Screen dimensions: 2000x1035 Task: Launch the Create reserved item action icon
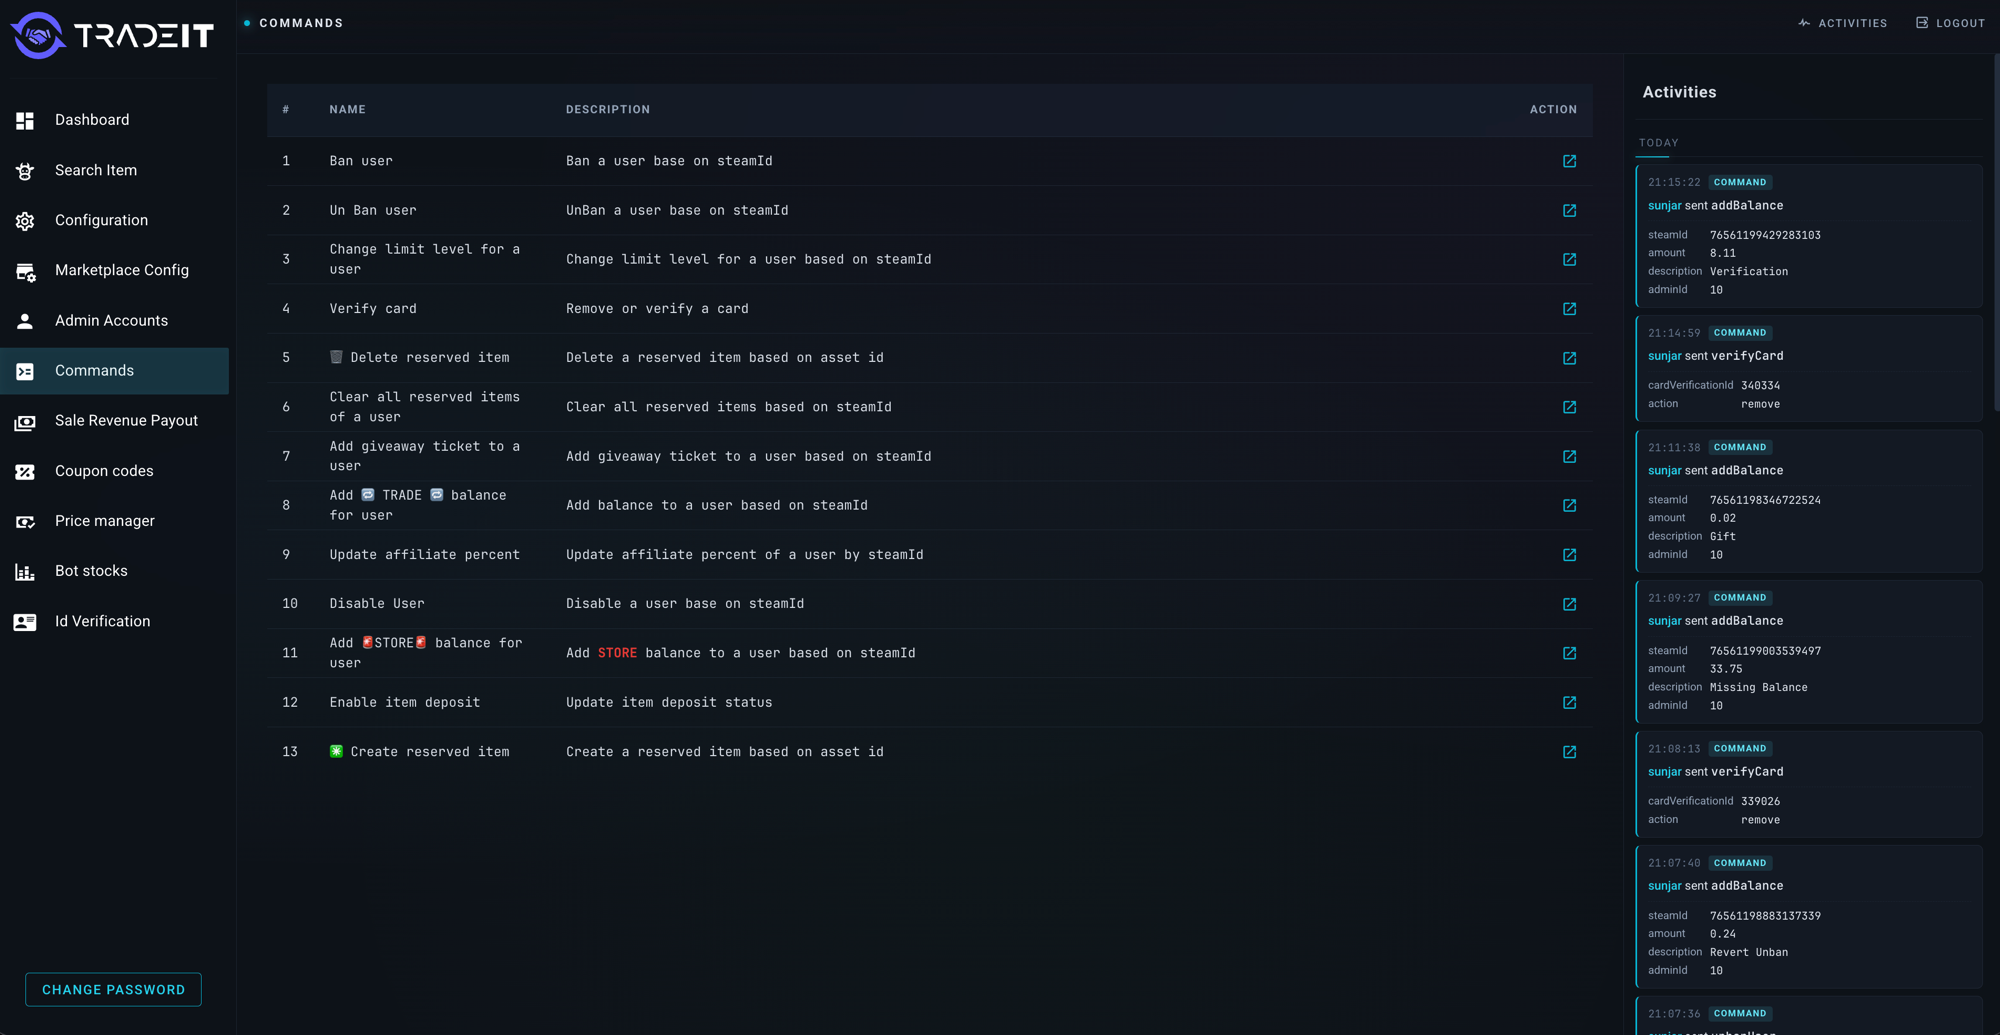tap(1569, 751)
